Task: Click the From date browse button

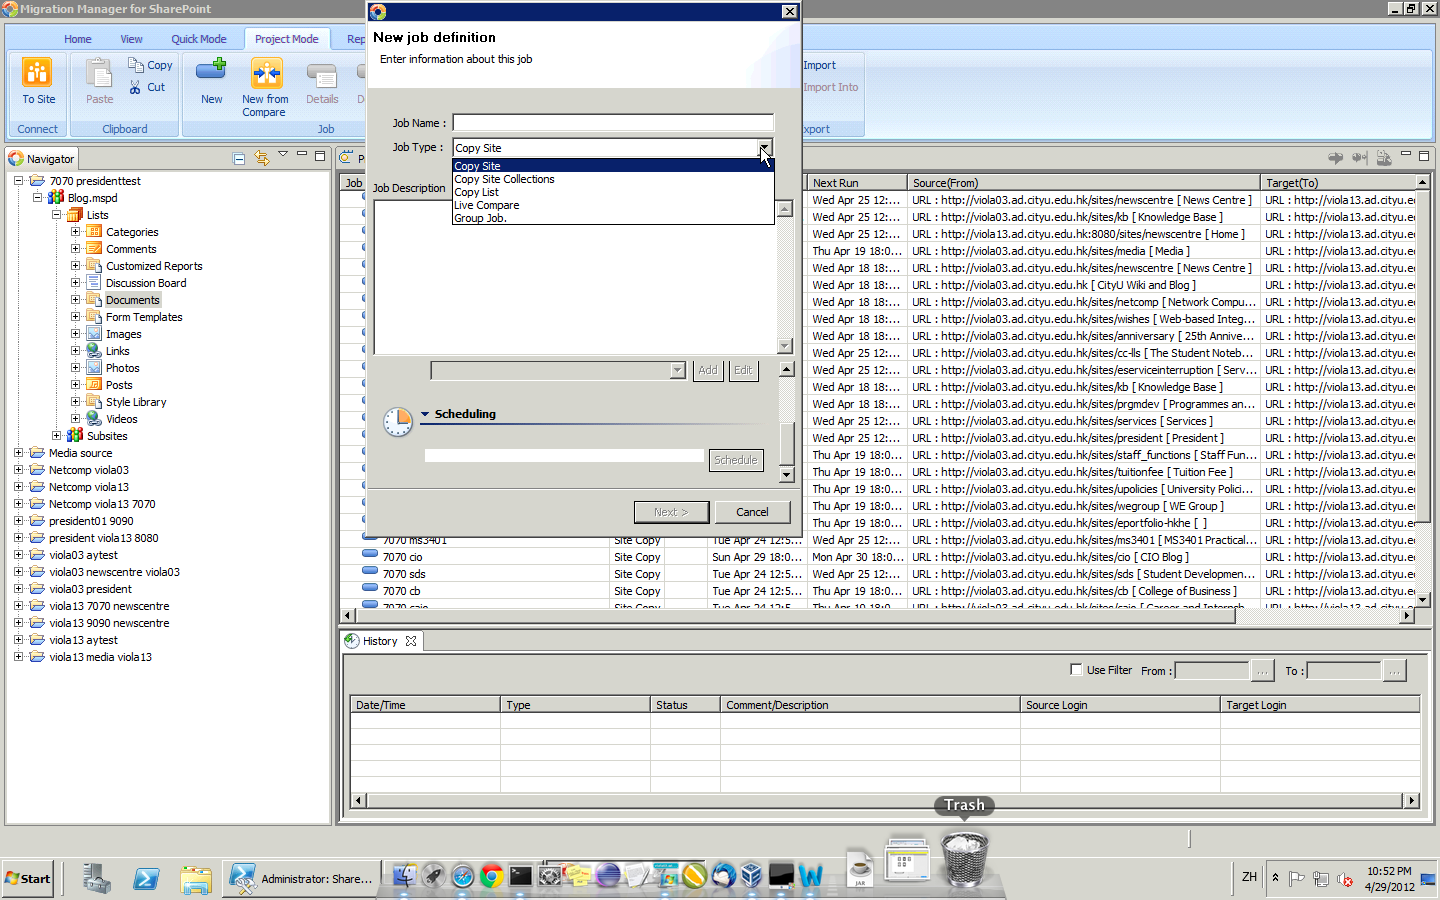Action: (x=1262, y=671)
